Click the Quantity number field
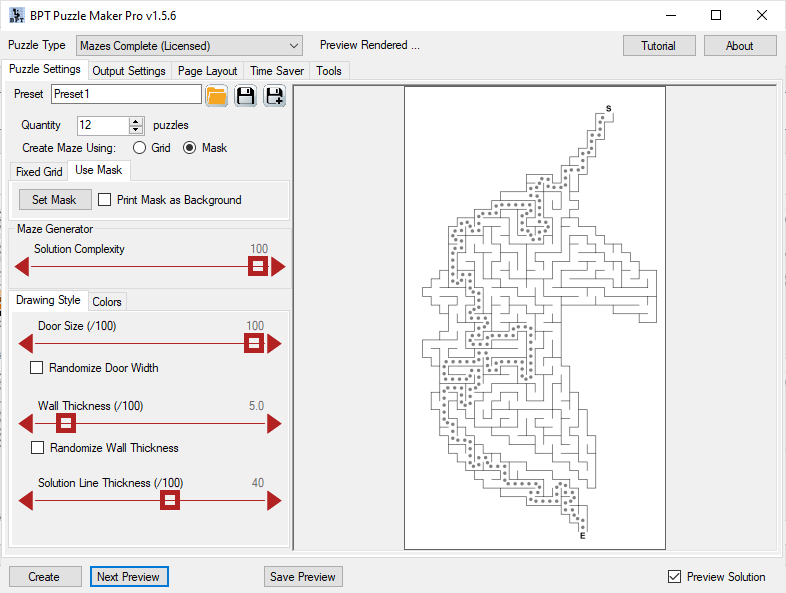The height and width of the screenshot is (593, 786). (x=103, y=125)
